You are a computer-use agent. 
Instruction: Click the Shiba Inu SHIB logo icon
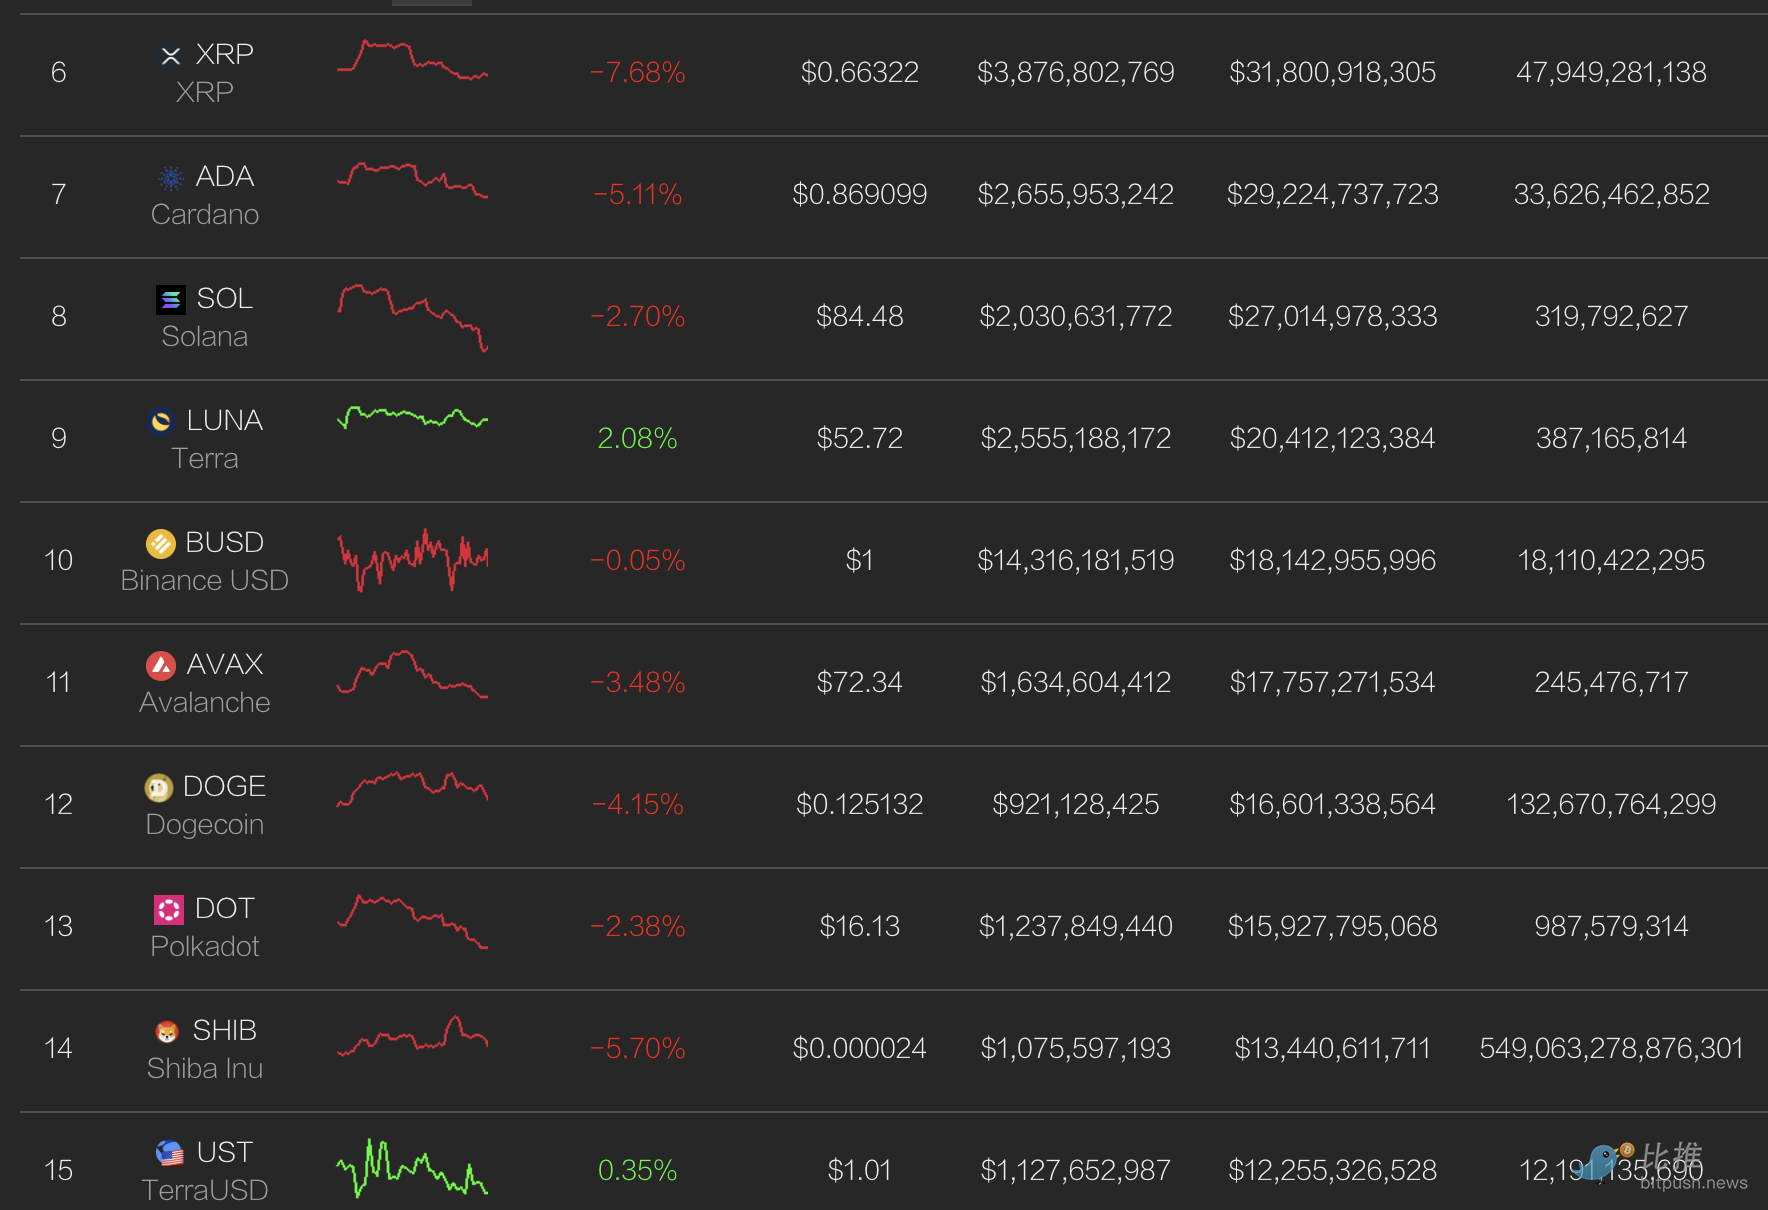[167, 1032]
